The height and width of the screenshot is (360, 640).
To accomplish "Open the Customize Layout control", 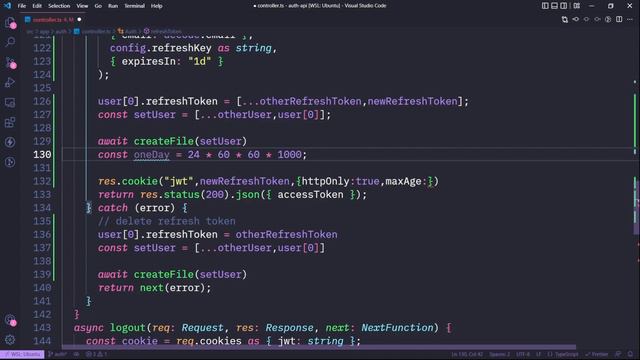I will pos(576,6).
